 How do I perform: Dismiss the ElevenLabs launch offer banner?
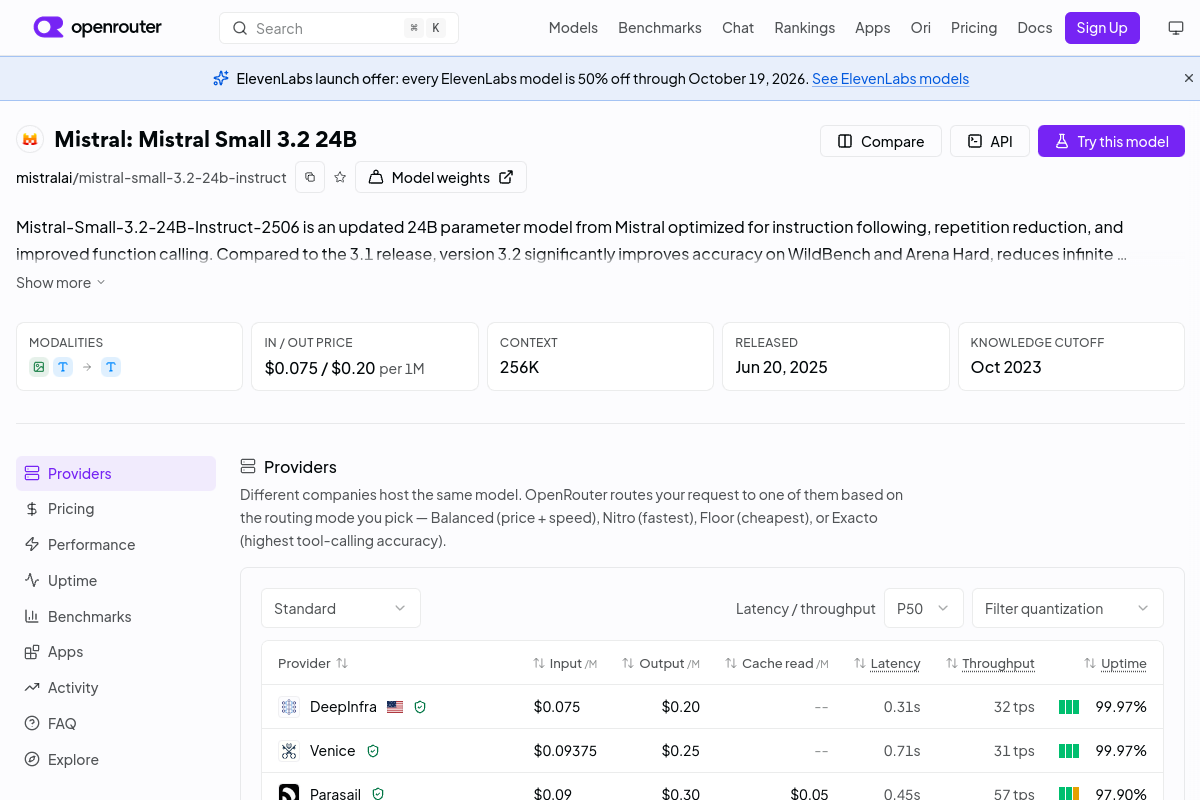1189,78
